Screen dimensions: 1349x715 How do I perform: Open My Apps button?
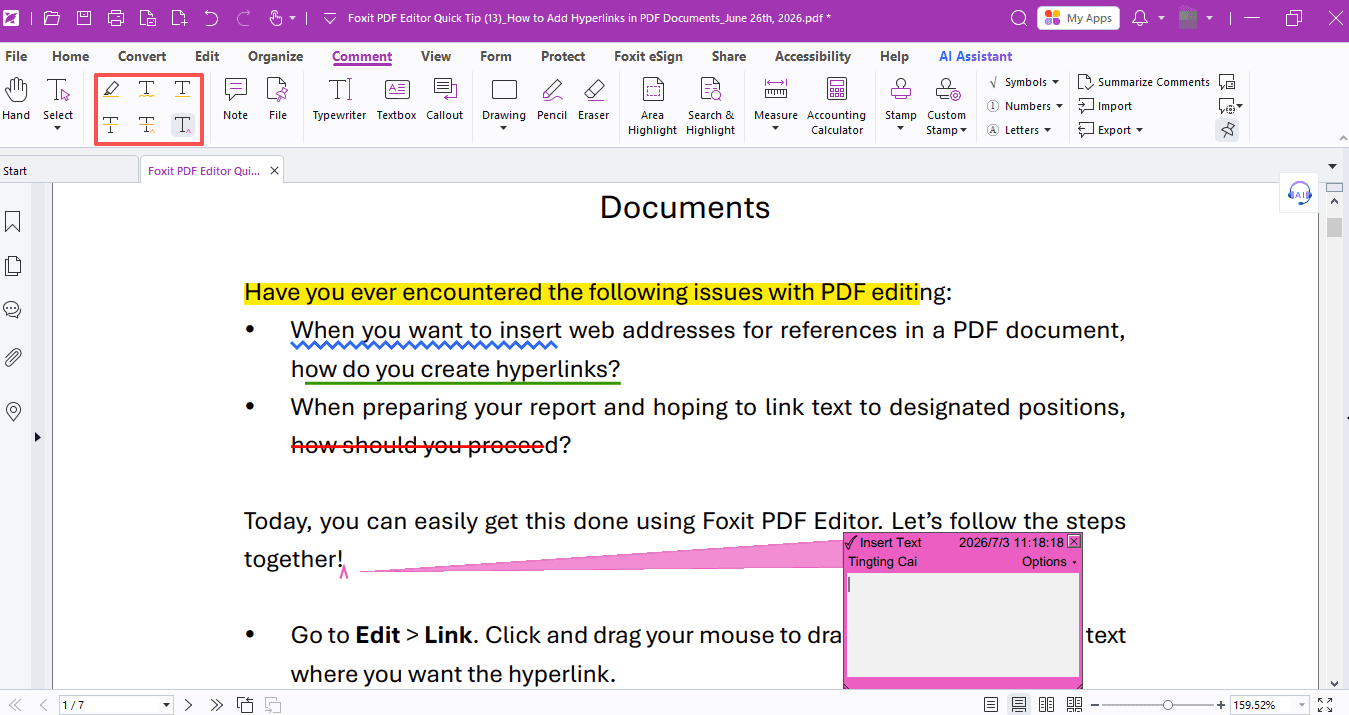coord(1078,18)
